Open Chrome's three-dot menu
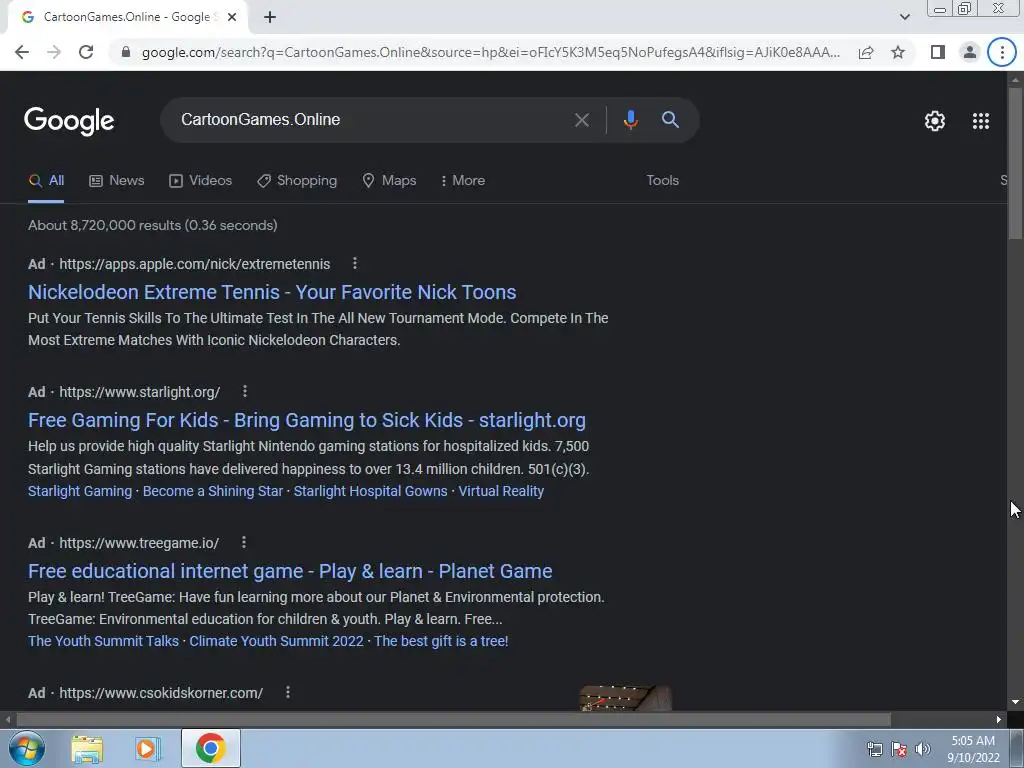The width and height of the screenshot is (1024, 768). (1002, 52)
